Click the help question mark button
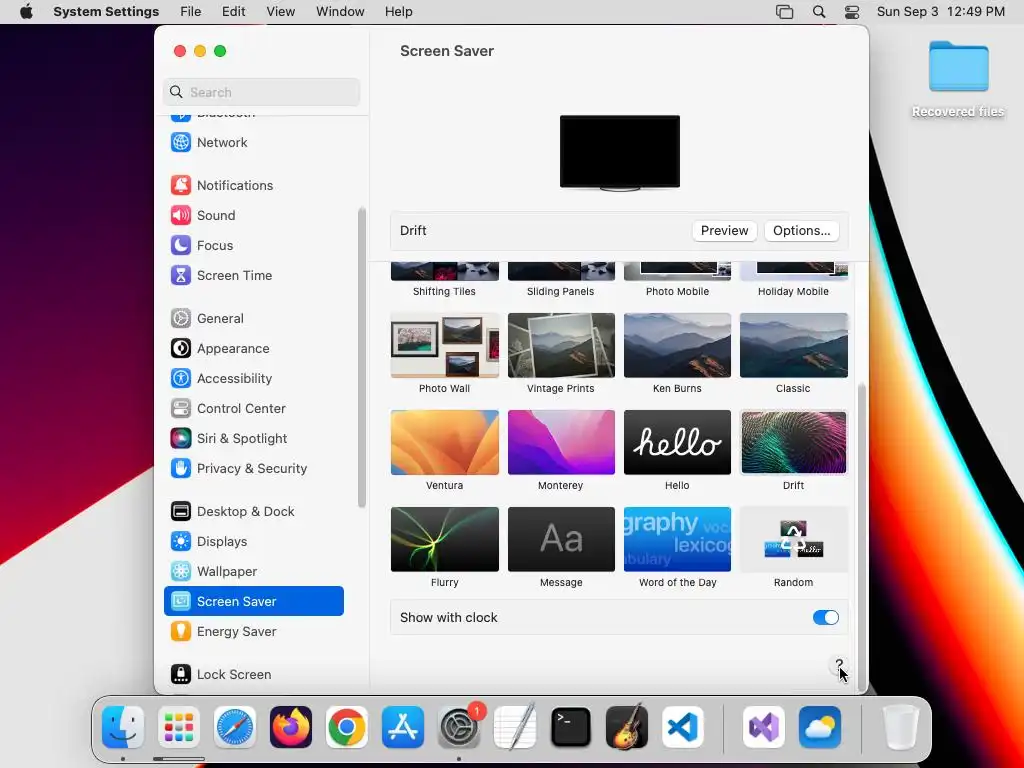This screenshot has height=768, width=1024. click(839, 666)
